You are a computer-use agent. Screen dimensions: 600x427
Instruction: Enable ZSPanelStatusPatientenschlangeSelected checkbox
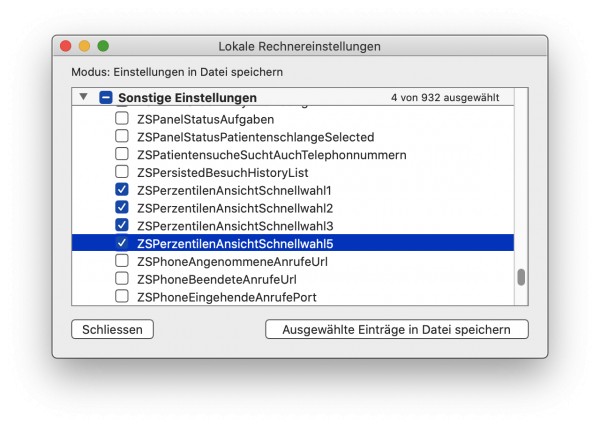[x=122, y=136]
